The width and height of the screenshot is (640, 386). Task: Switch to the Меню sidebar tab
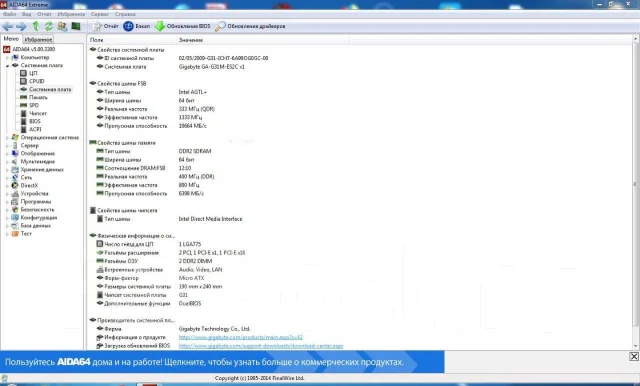(11, 39)
